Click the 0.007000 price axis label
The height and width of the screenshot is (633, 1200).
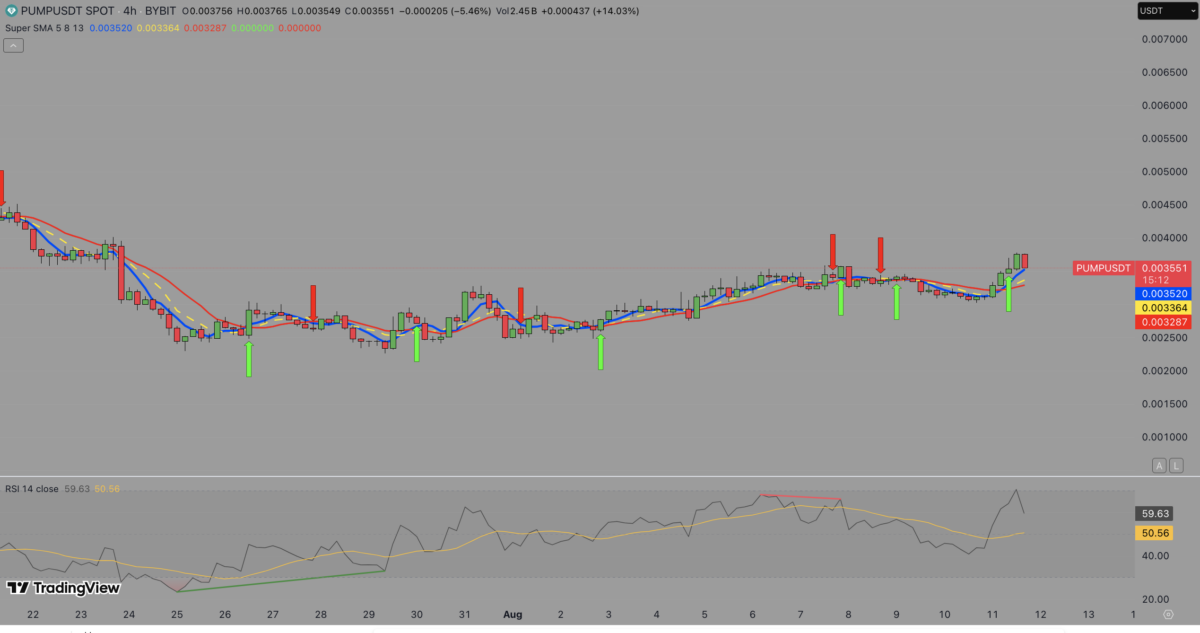(x=1165, y=39)
